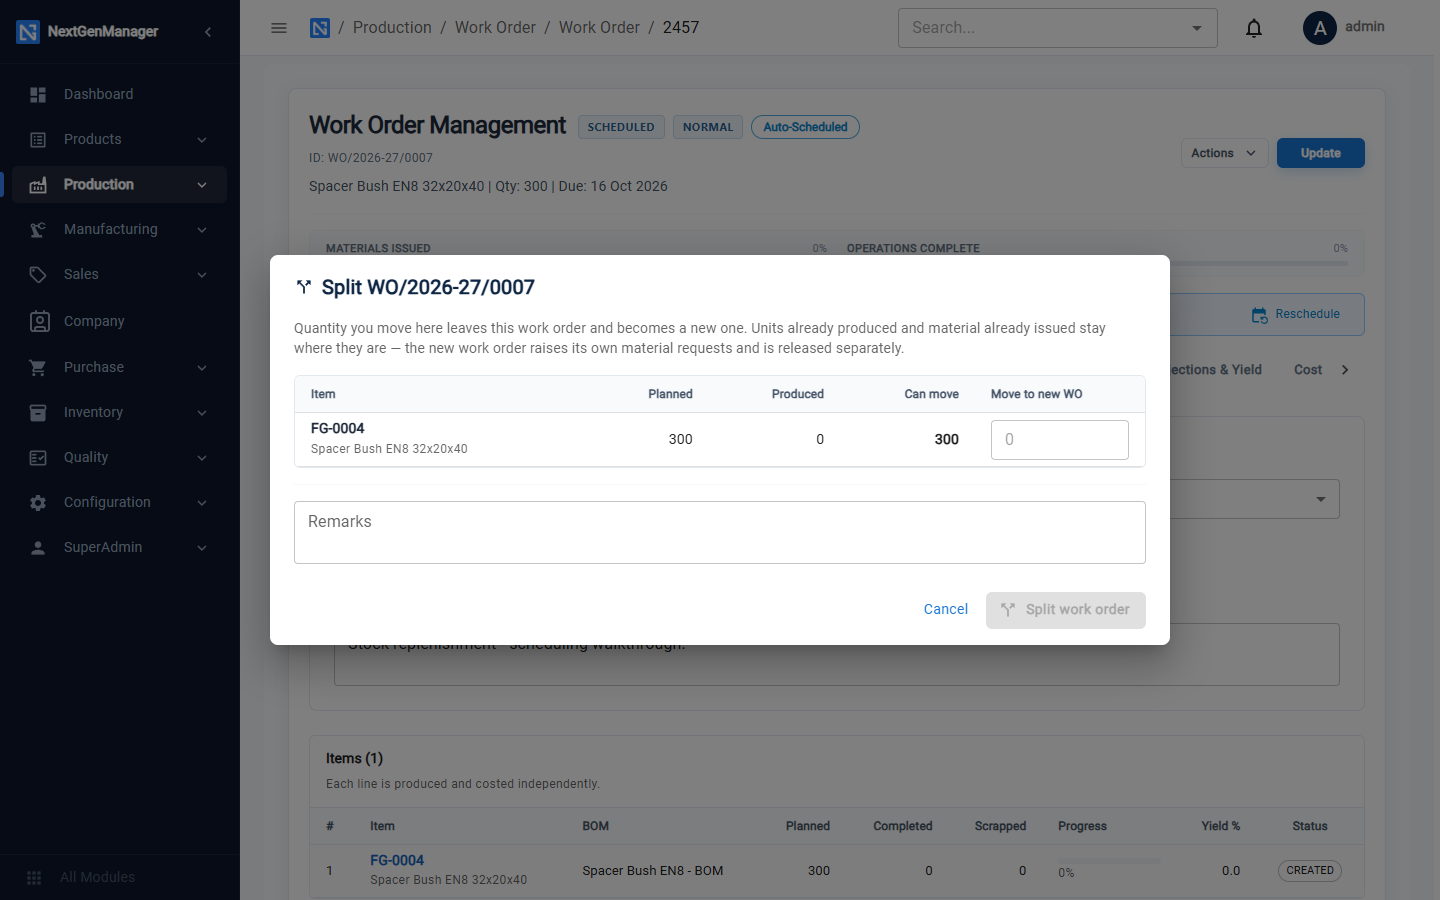1440x900 pixels.
Task: Cancel the split work order dialog
Action: pyautogui.click(x=945, y=609)
